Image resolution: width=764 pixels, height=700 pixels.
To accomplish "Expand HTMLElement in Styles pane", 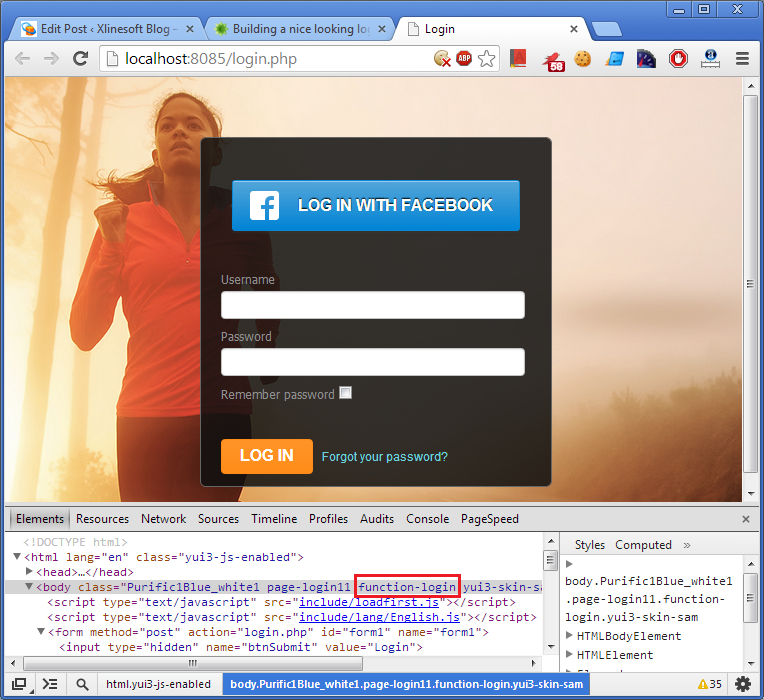I will pyautogui.click(x=569, y=654).
